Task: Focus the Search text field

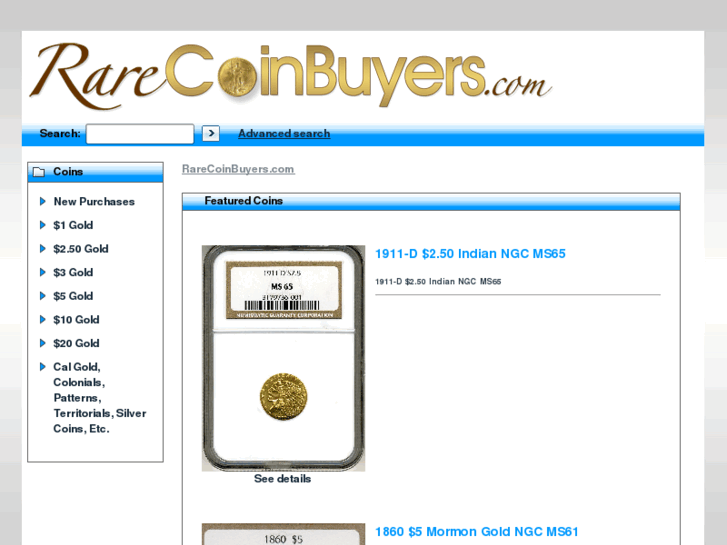Action: tap(140, 134)
